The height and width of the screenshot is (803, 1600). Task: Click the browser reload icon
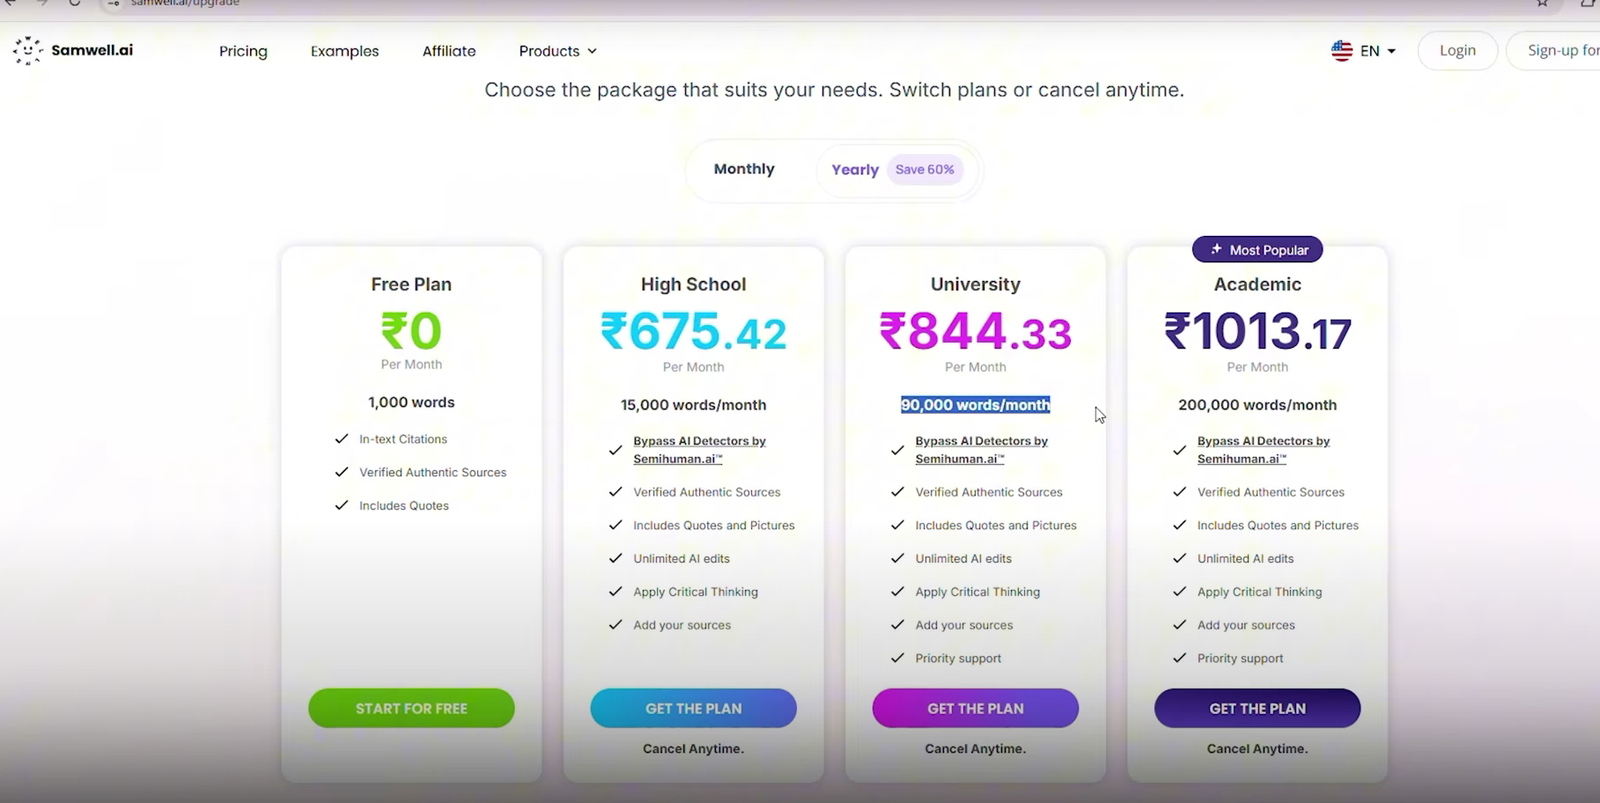pos(74,3)
